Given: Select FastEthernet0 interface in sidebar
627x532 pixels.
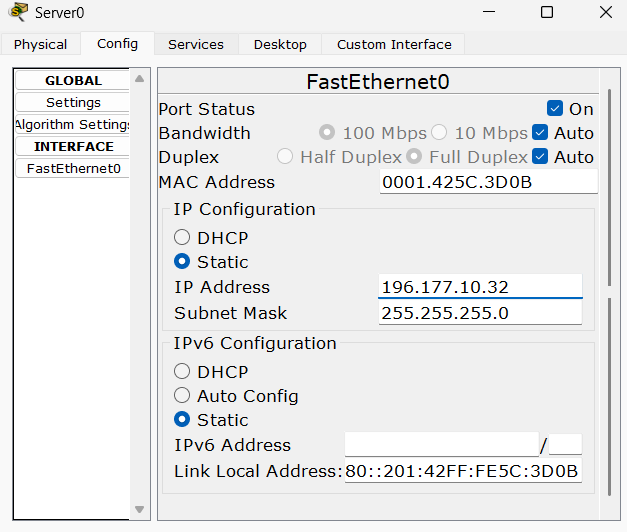Looking at the screenshot, I should coord(73,169).
